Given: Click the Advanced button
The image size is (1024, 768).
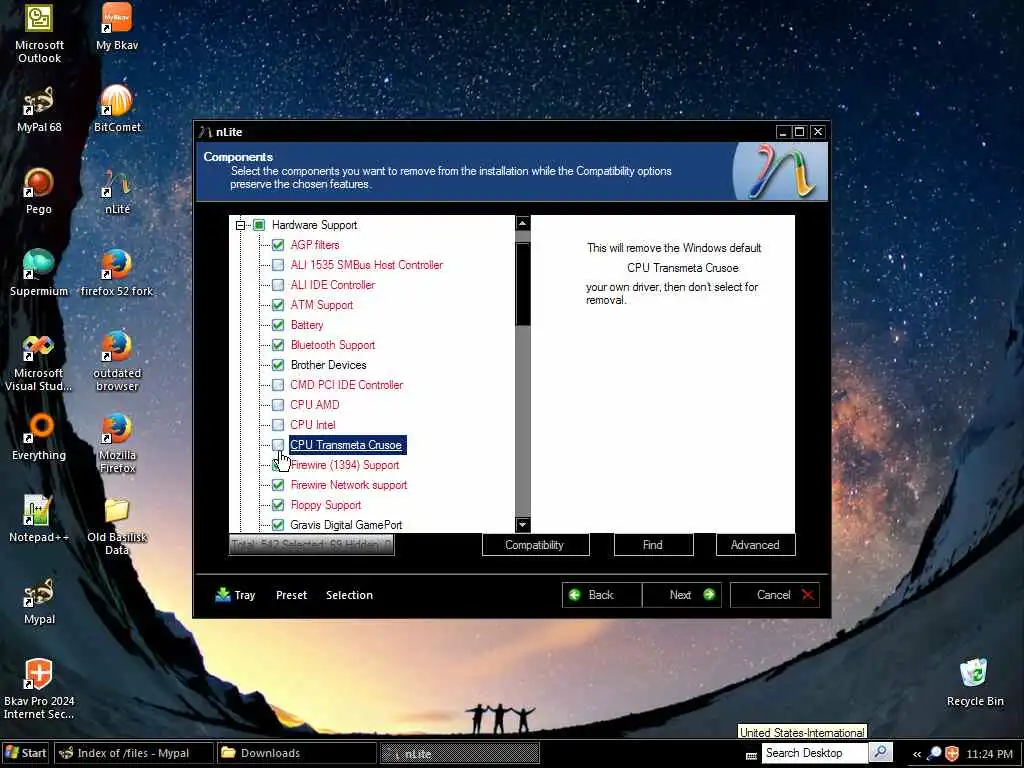Looking at the screenshot, I should click(x=756, y=545).
